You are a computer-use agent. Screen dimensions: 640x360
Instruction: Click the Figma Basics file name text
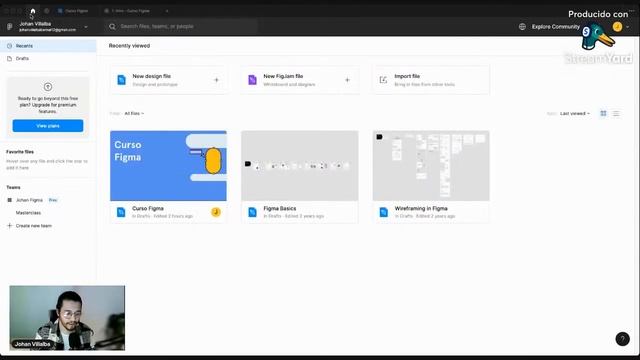pos(280,208)
